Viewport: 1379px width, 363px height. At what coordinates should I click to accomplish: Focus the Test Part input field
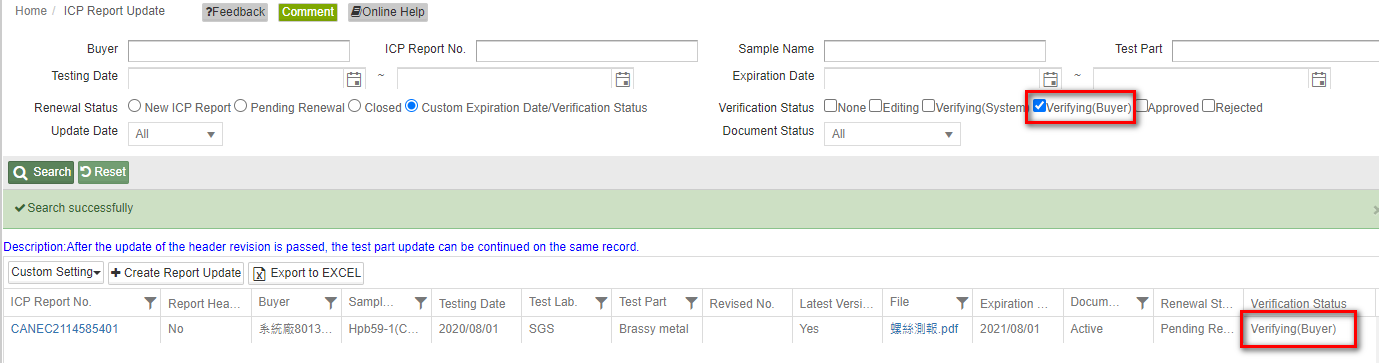[x=1275, y=51]
